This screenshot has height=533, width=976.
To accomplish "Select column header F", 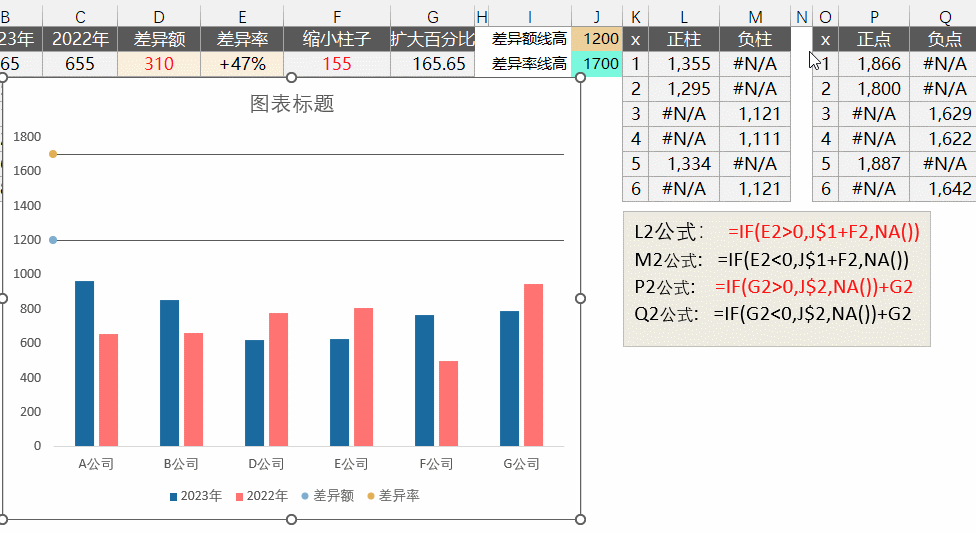I will coord(337,17).
